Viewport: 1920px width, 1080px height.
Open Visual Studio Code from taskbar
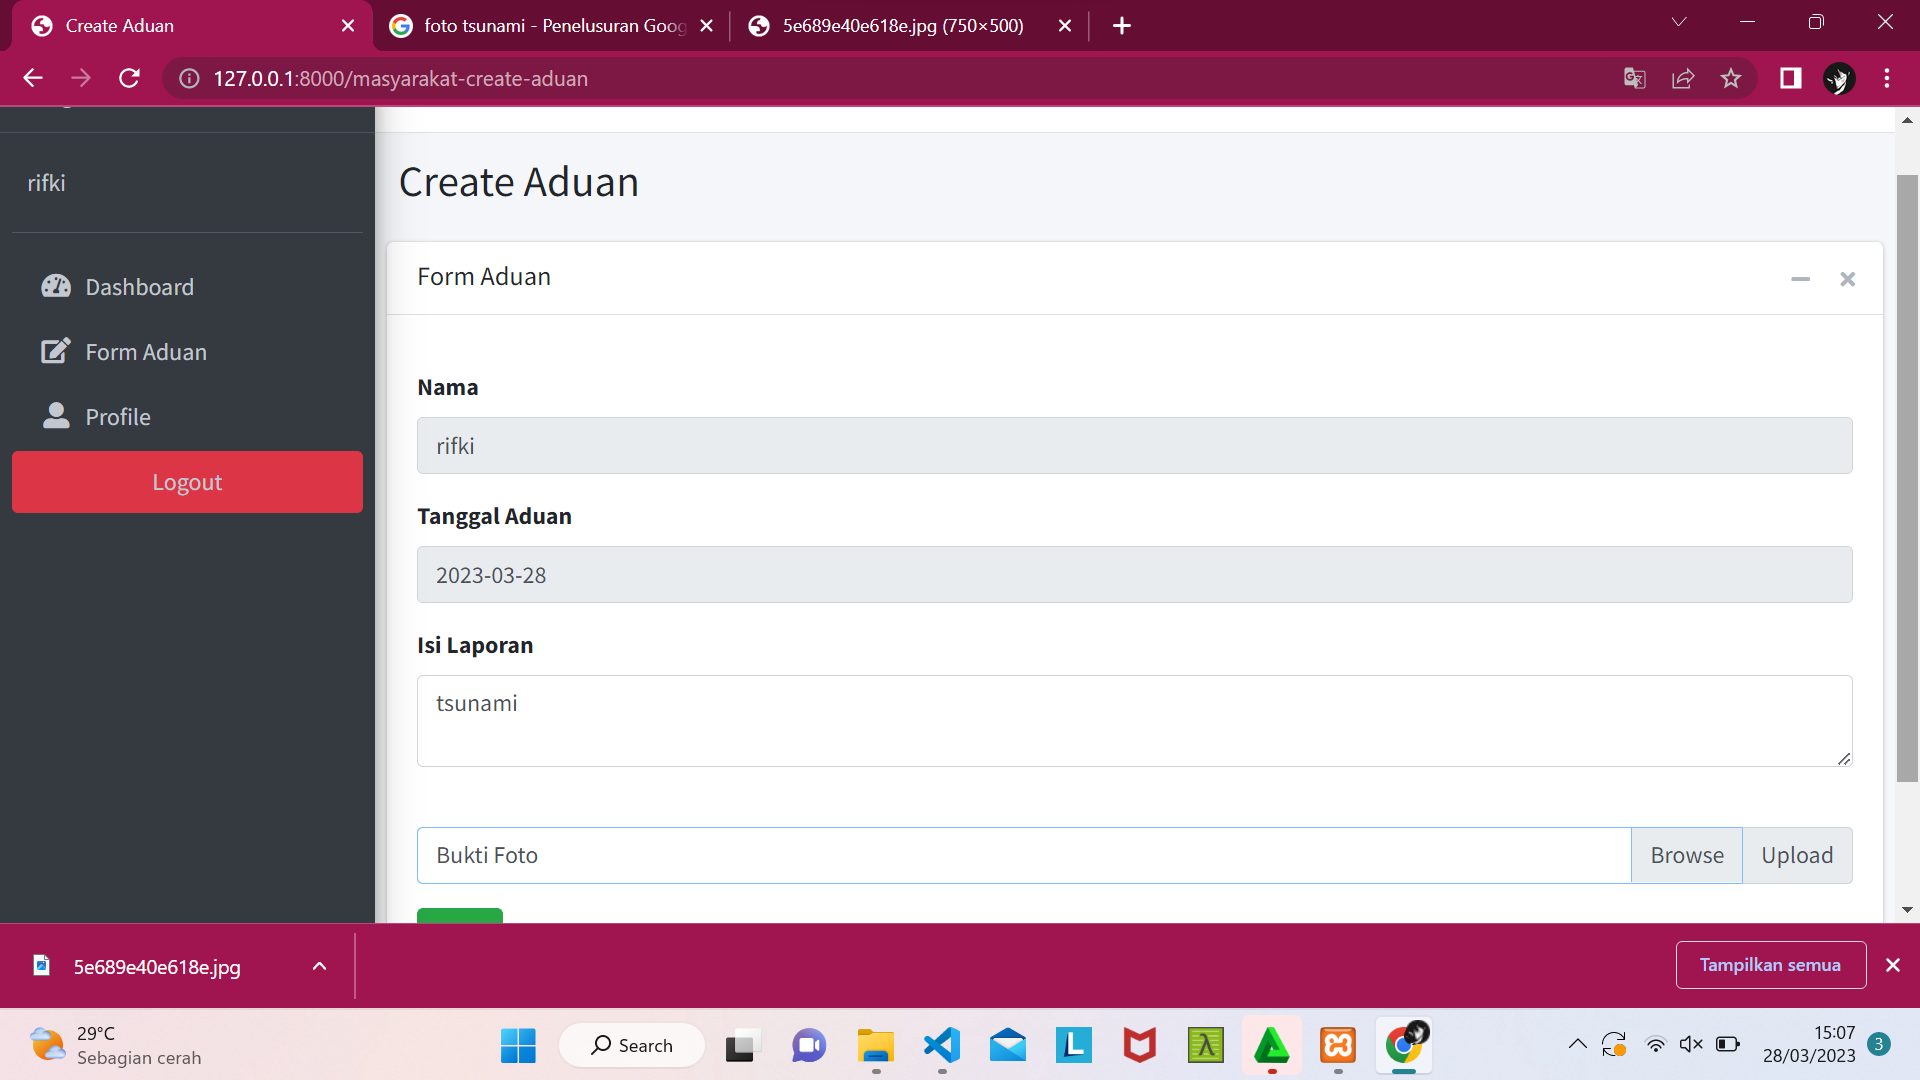point(941,1046)
